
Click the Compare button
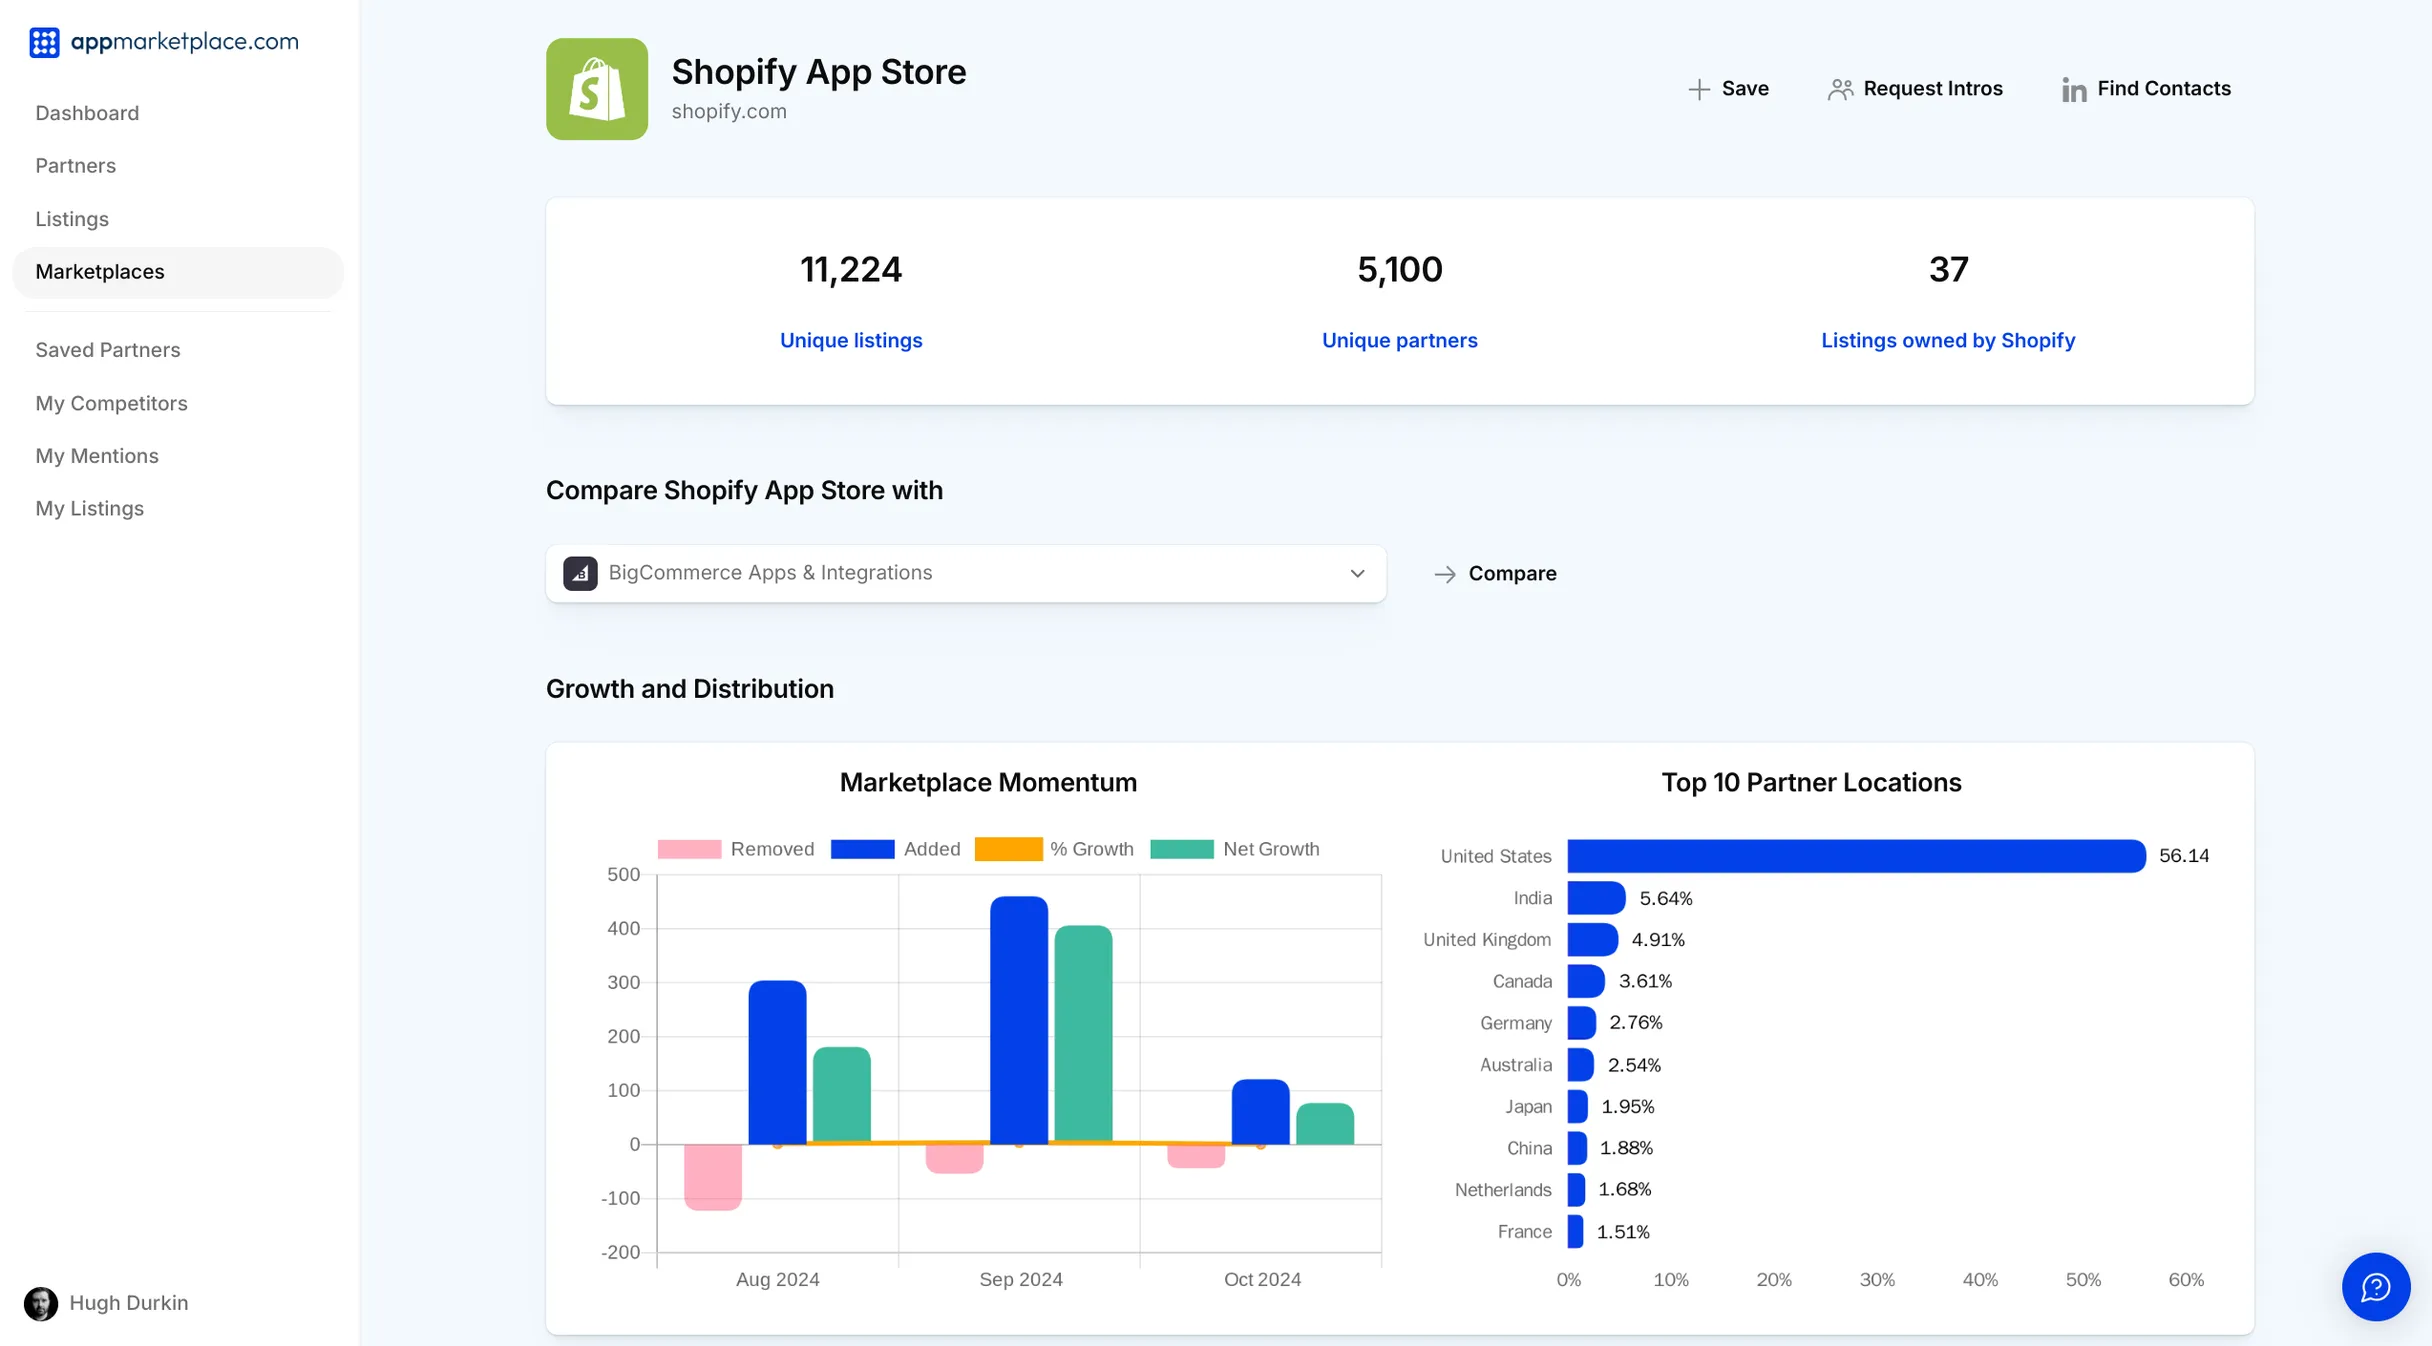pyautogui.click(x=1495, y=574)
